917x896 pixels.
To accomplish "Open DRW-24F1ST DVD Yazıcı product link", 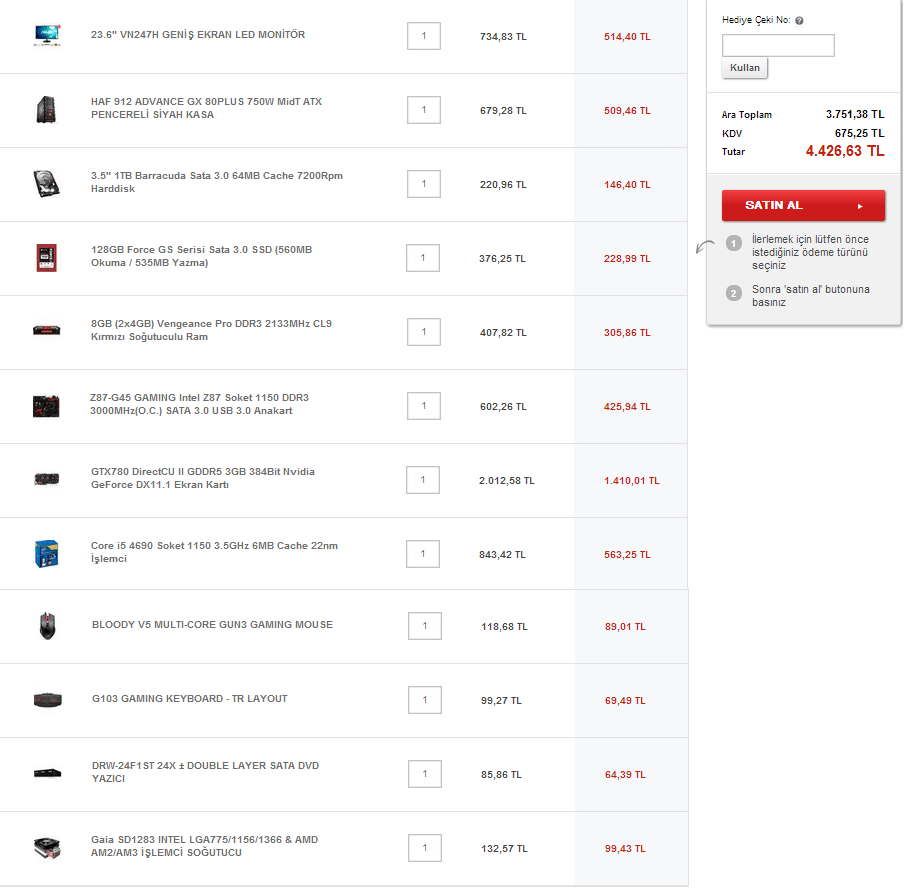I will point(205,772).
